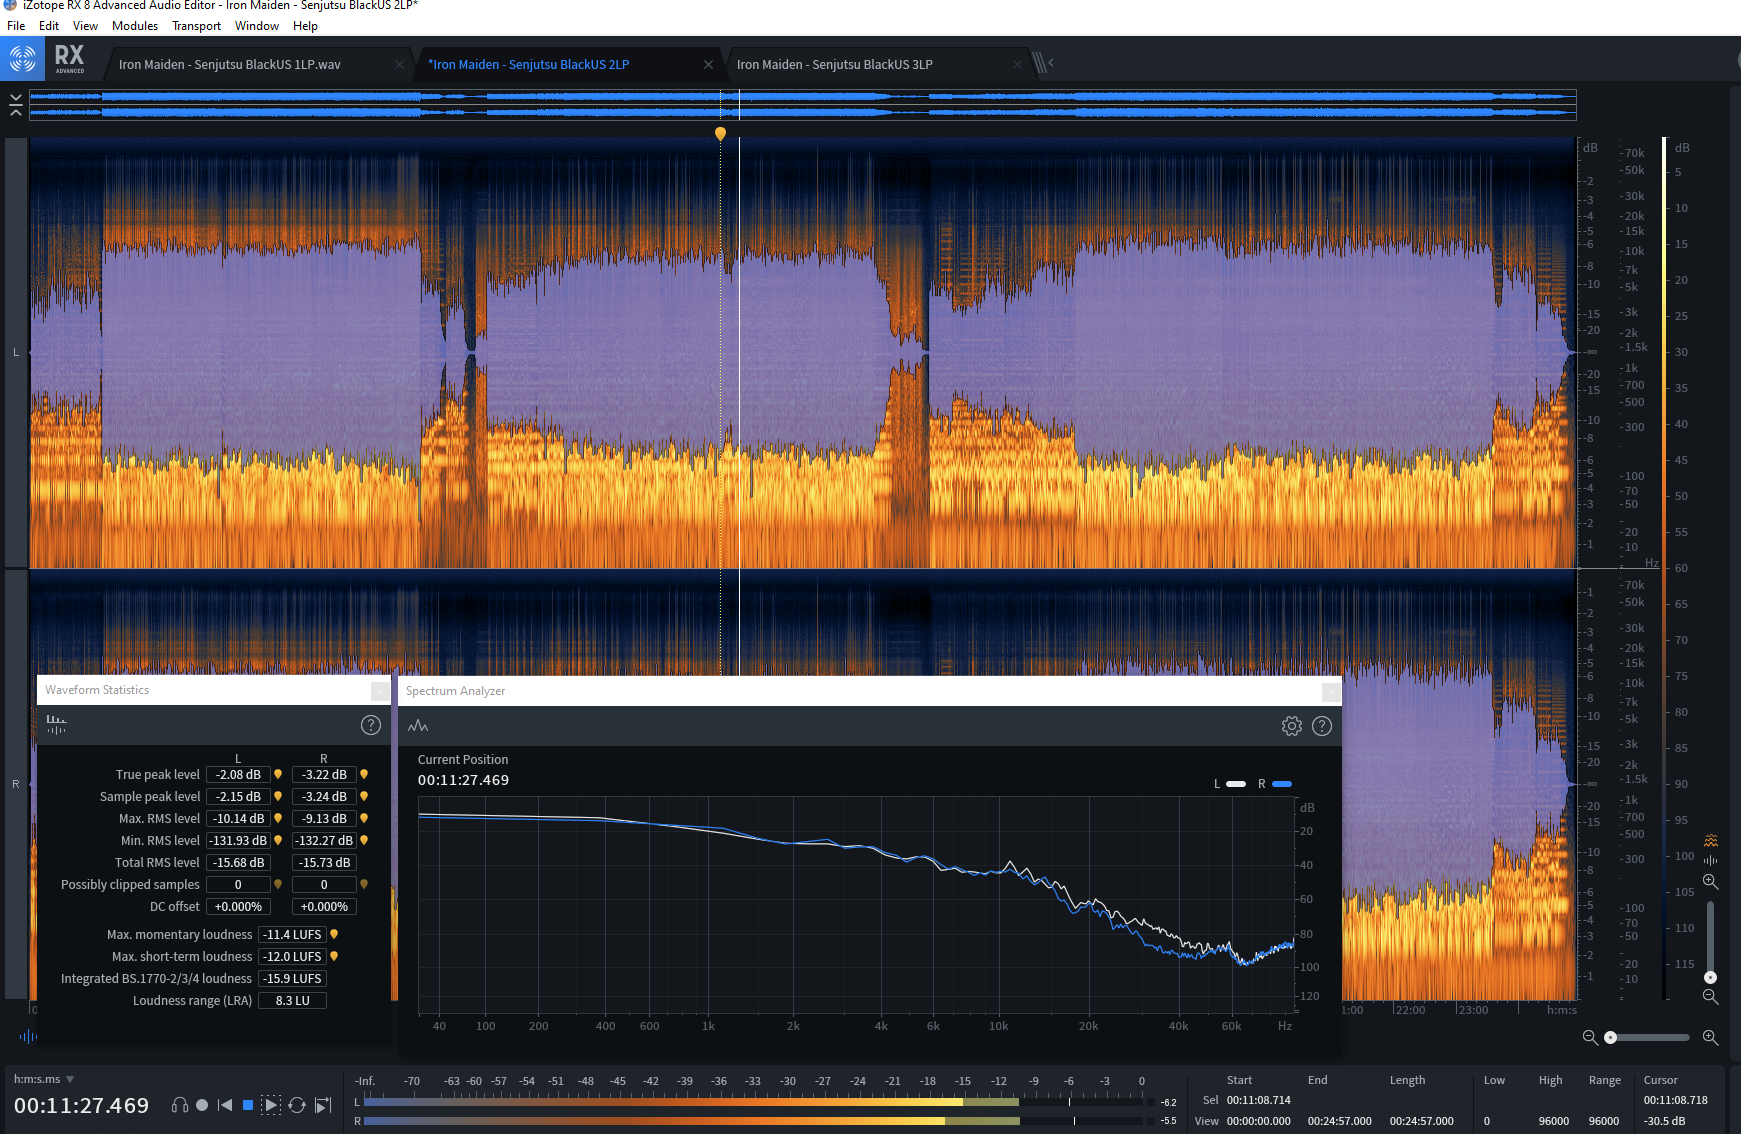Open Spectrum Analyzer settings gear
This screenshot has width=1741, height=1134.
(x=1292, y=726)
